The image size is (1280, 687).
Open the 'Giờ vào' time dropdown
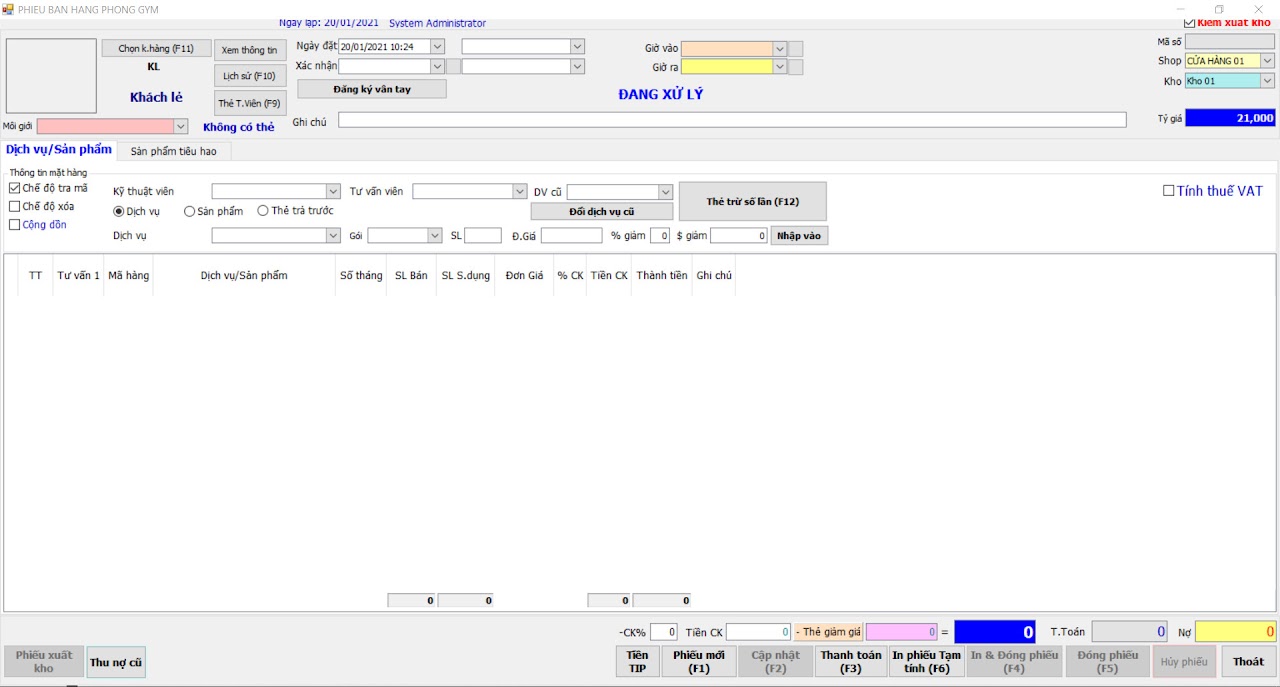(780, 48)
